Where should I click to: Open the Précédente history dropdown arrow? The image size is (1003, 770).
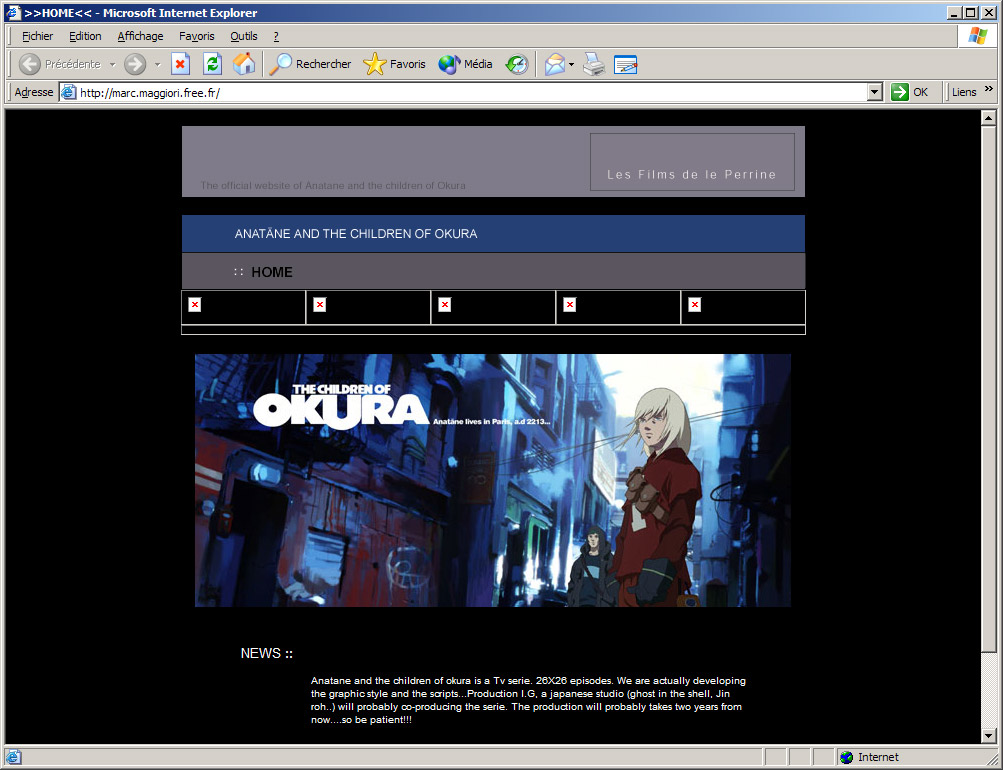pos(112,65)
